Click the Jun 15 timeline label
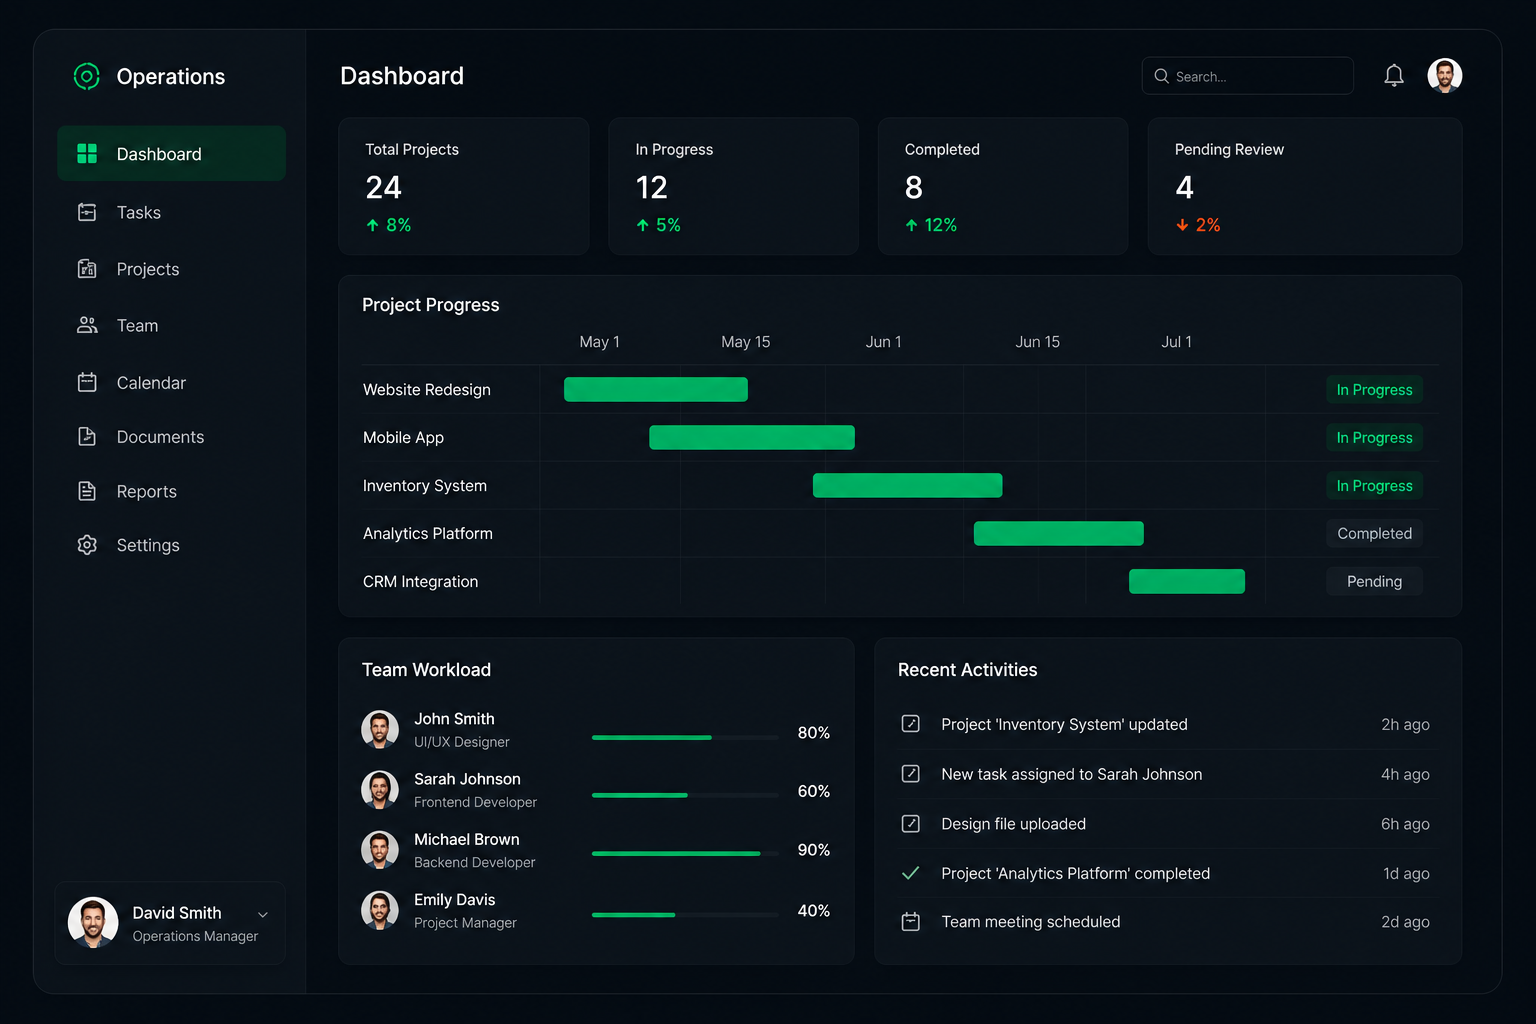This screenshot has width=1536, height=1024. (1038, 342)
